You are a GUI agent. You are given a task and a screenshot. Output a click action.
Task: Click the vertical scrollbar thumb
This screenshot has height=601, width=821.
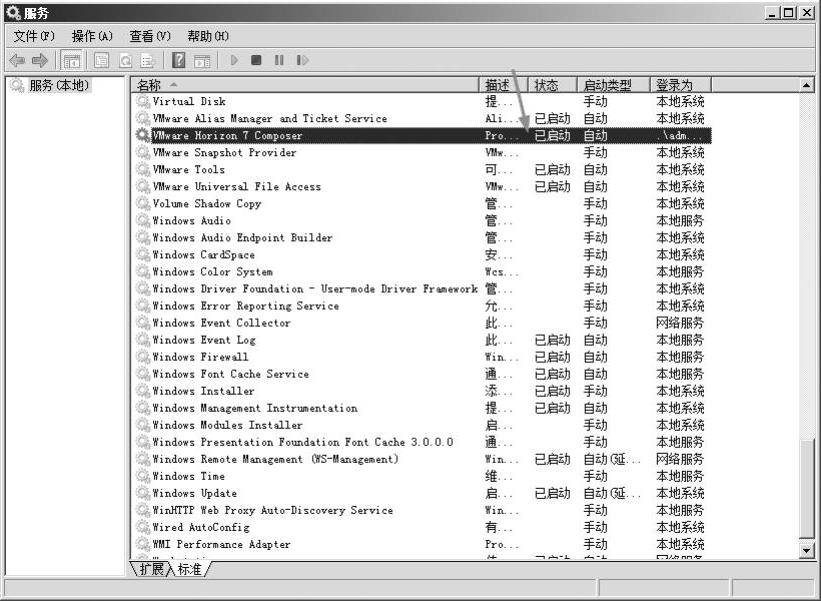[x=806, y=488]
